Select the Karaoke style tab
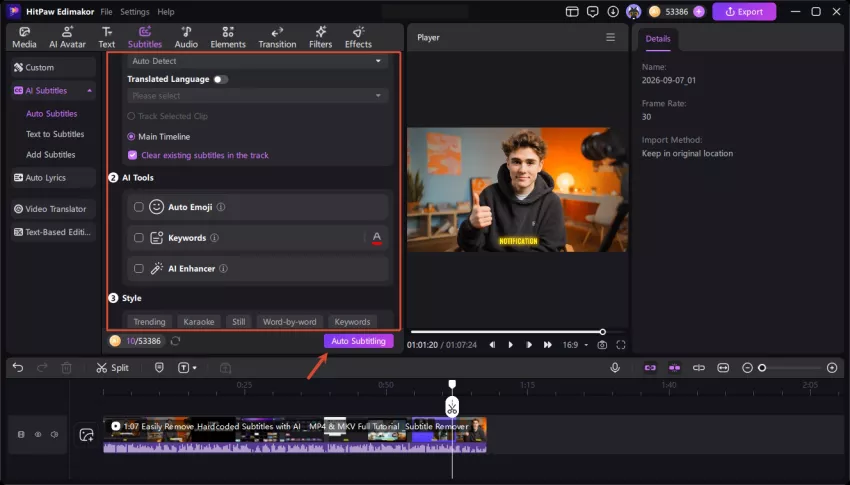 click(198, 321)
